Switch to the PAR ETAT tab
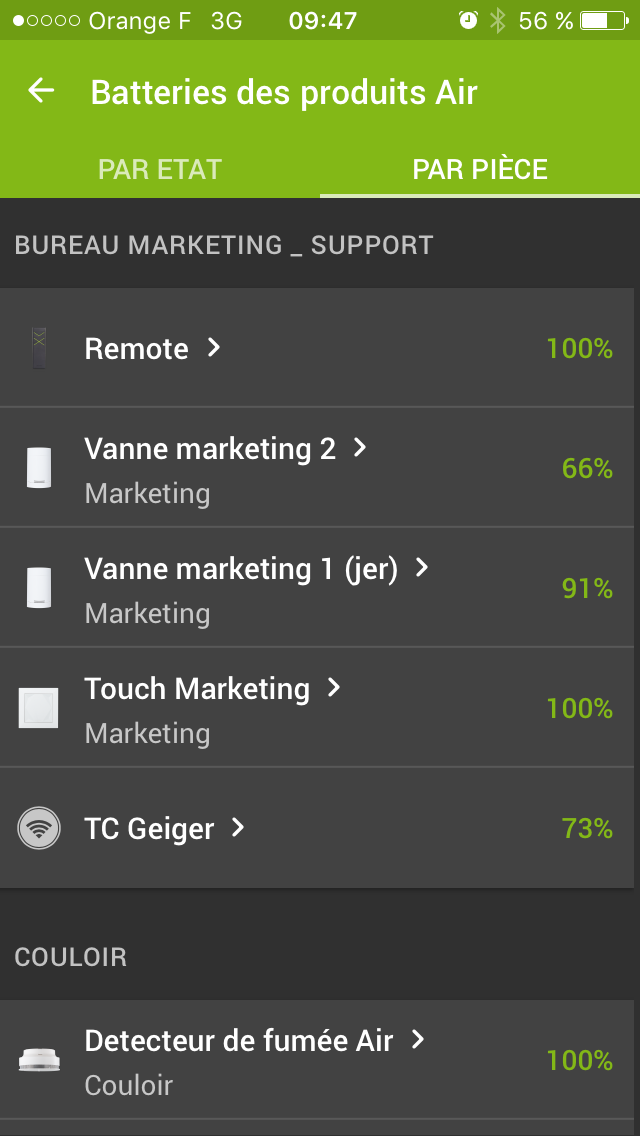The height and width of the screenshot is (1136, 640). pos(160,169)
